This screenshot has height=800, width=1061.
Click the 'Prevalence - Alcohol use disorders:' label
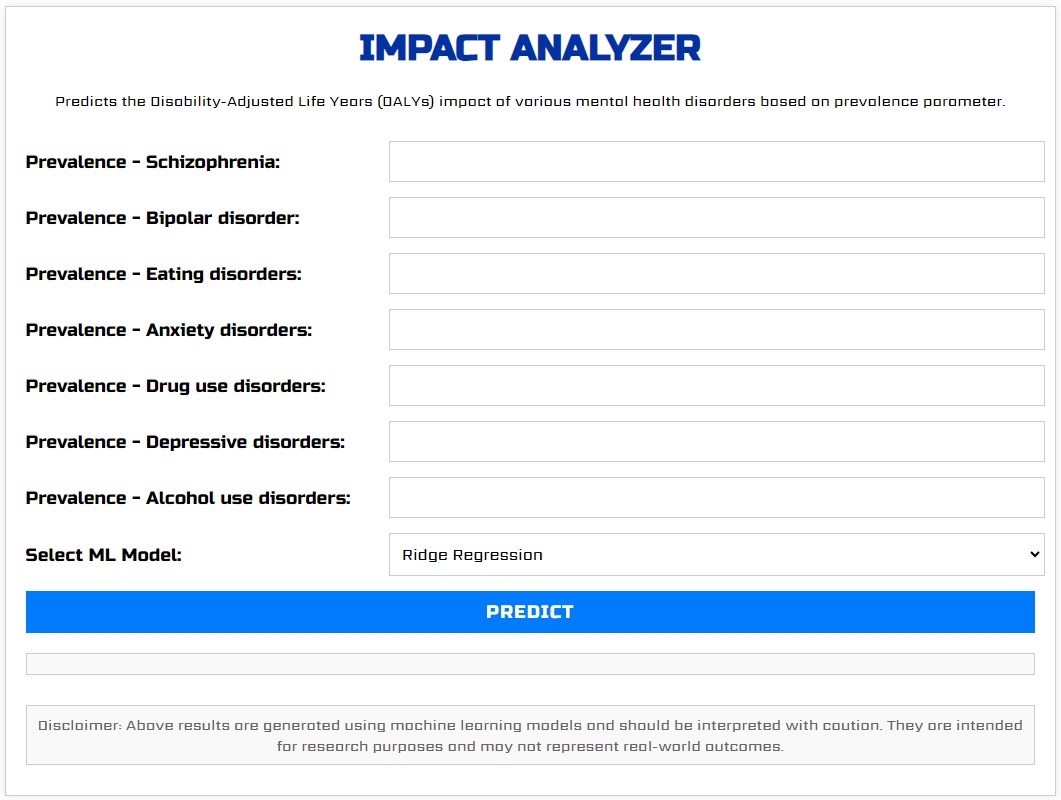tap(188, 498)
